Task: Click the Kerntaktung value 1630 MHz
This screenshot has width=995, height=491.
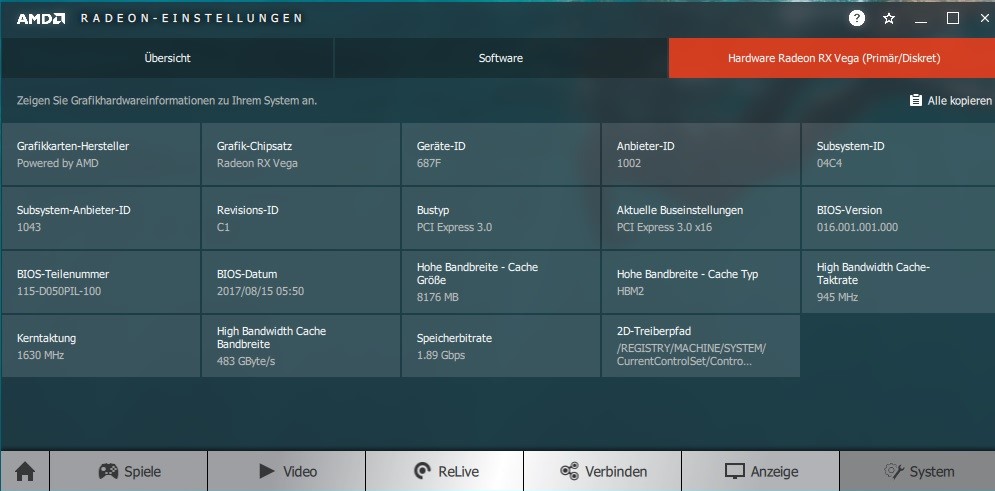Action: click(x=41, y=355)
